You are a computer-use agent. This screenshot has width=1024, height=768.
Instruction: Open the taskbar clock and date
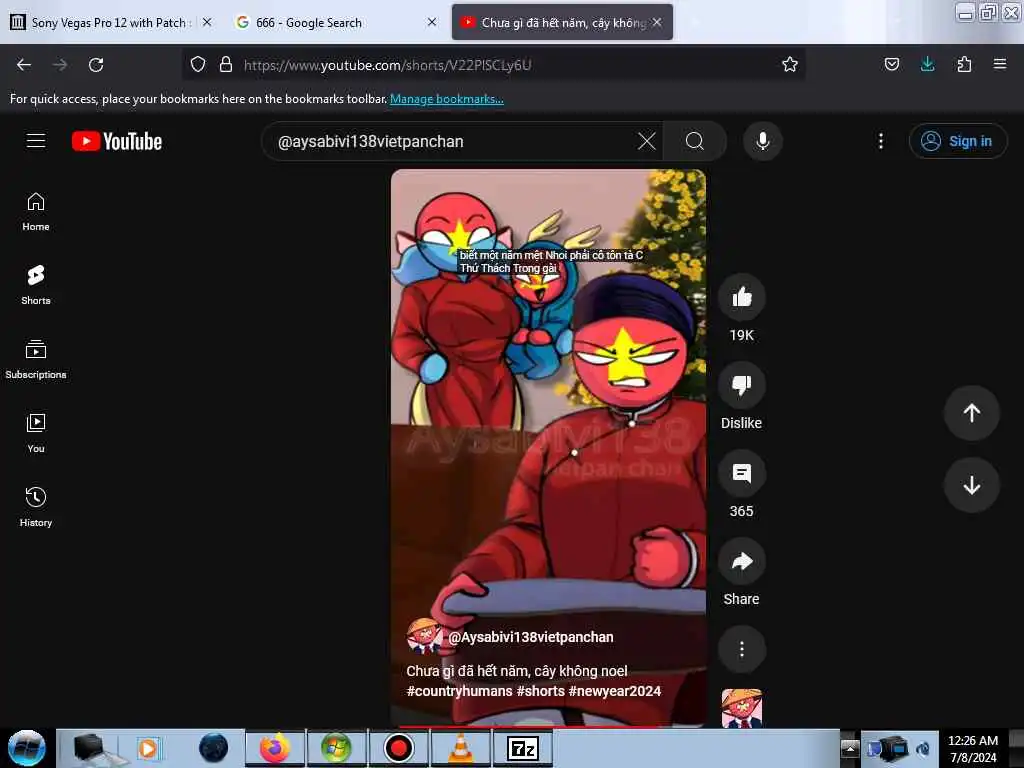tap(973, 749)
